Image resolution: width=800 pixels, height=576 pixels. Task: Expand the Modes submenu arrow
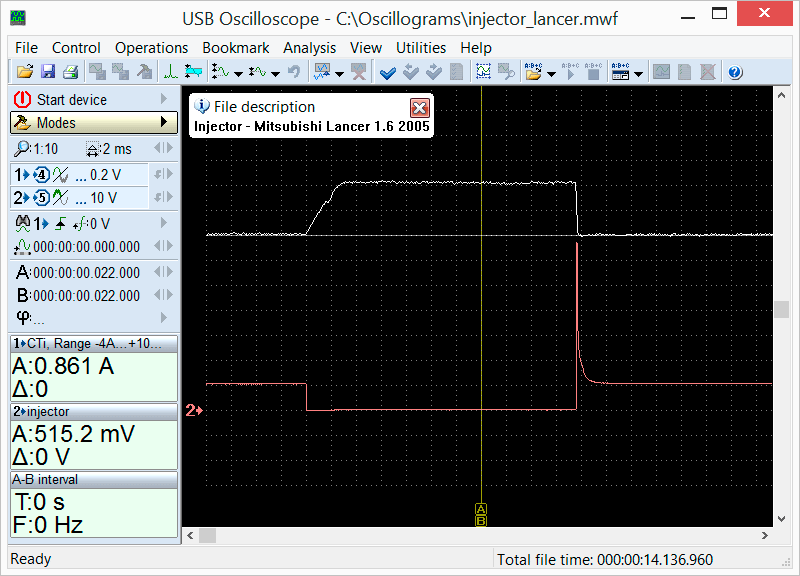tap(163, 123)
